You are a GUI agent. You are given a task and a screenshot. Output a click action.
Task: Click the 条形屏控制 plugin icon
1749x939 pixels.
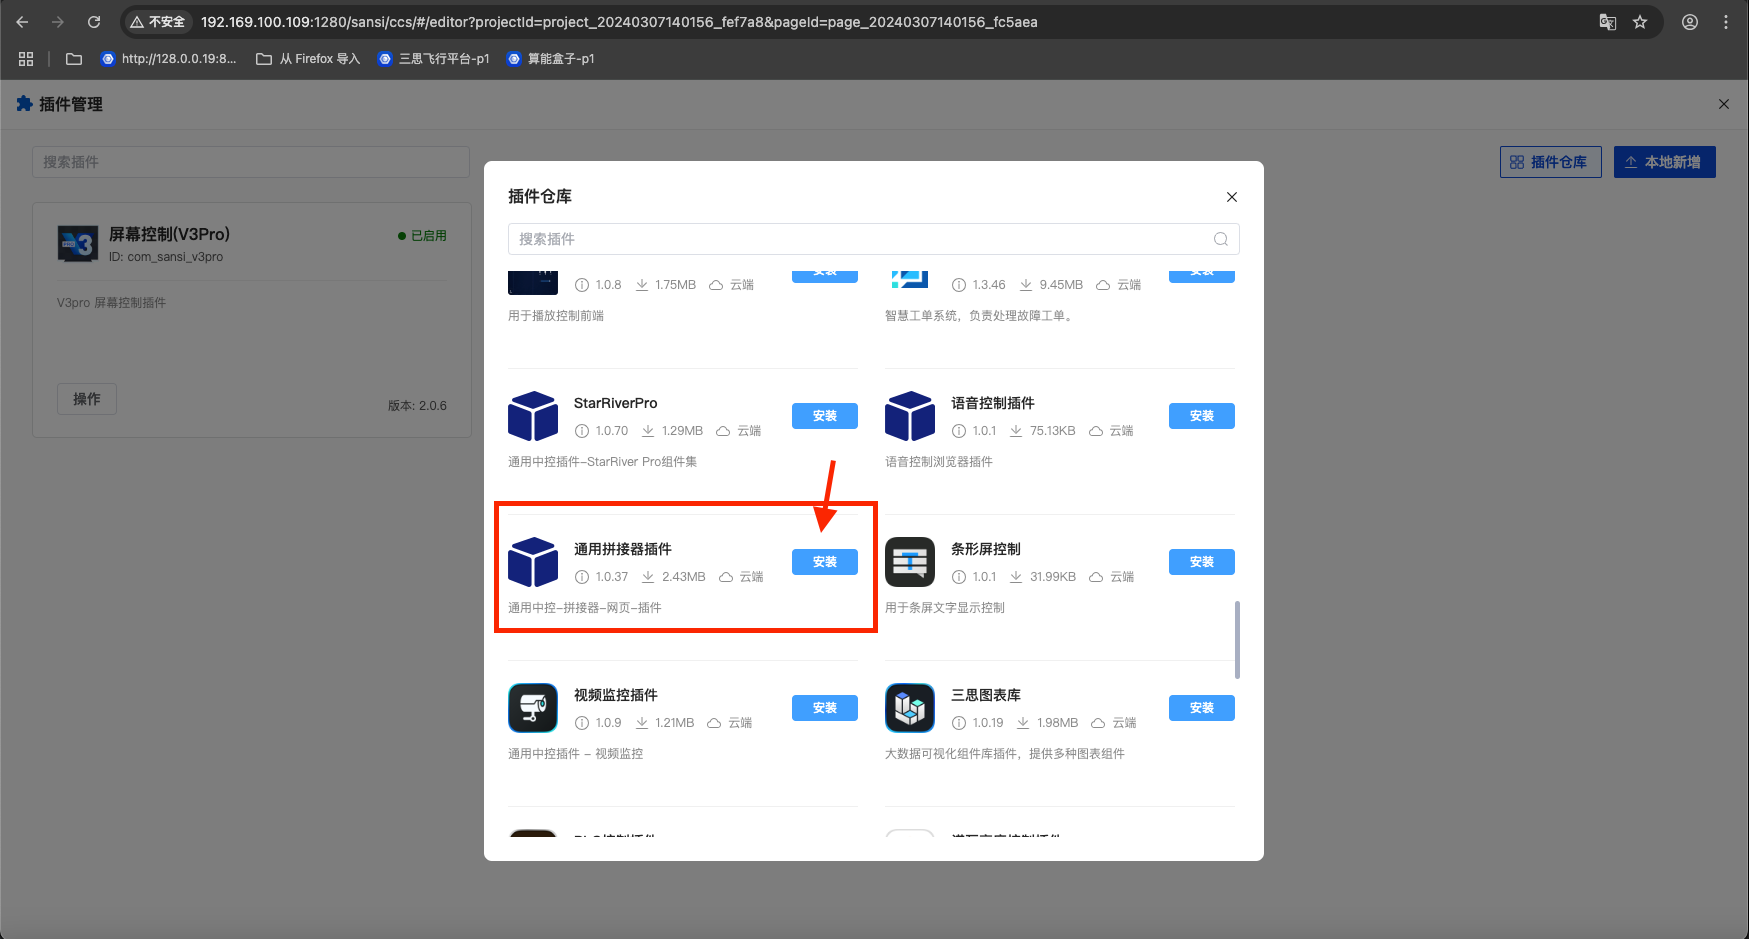coord(910,562)
